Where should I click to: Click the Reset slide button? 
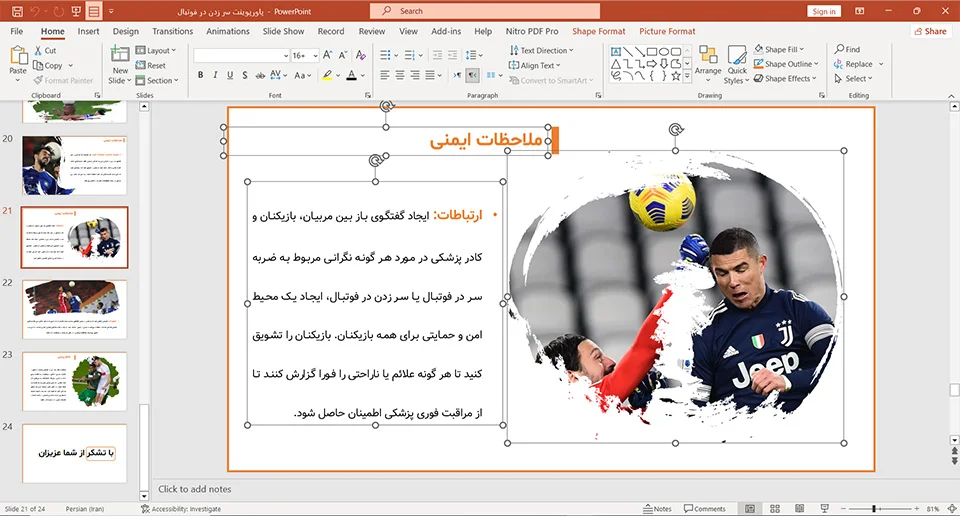pyautogui.click(x=151, y=65)
